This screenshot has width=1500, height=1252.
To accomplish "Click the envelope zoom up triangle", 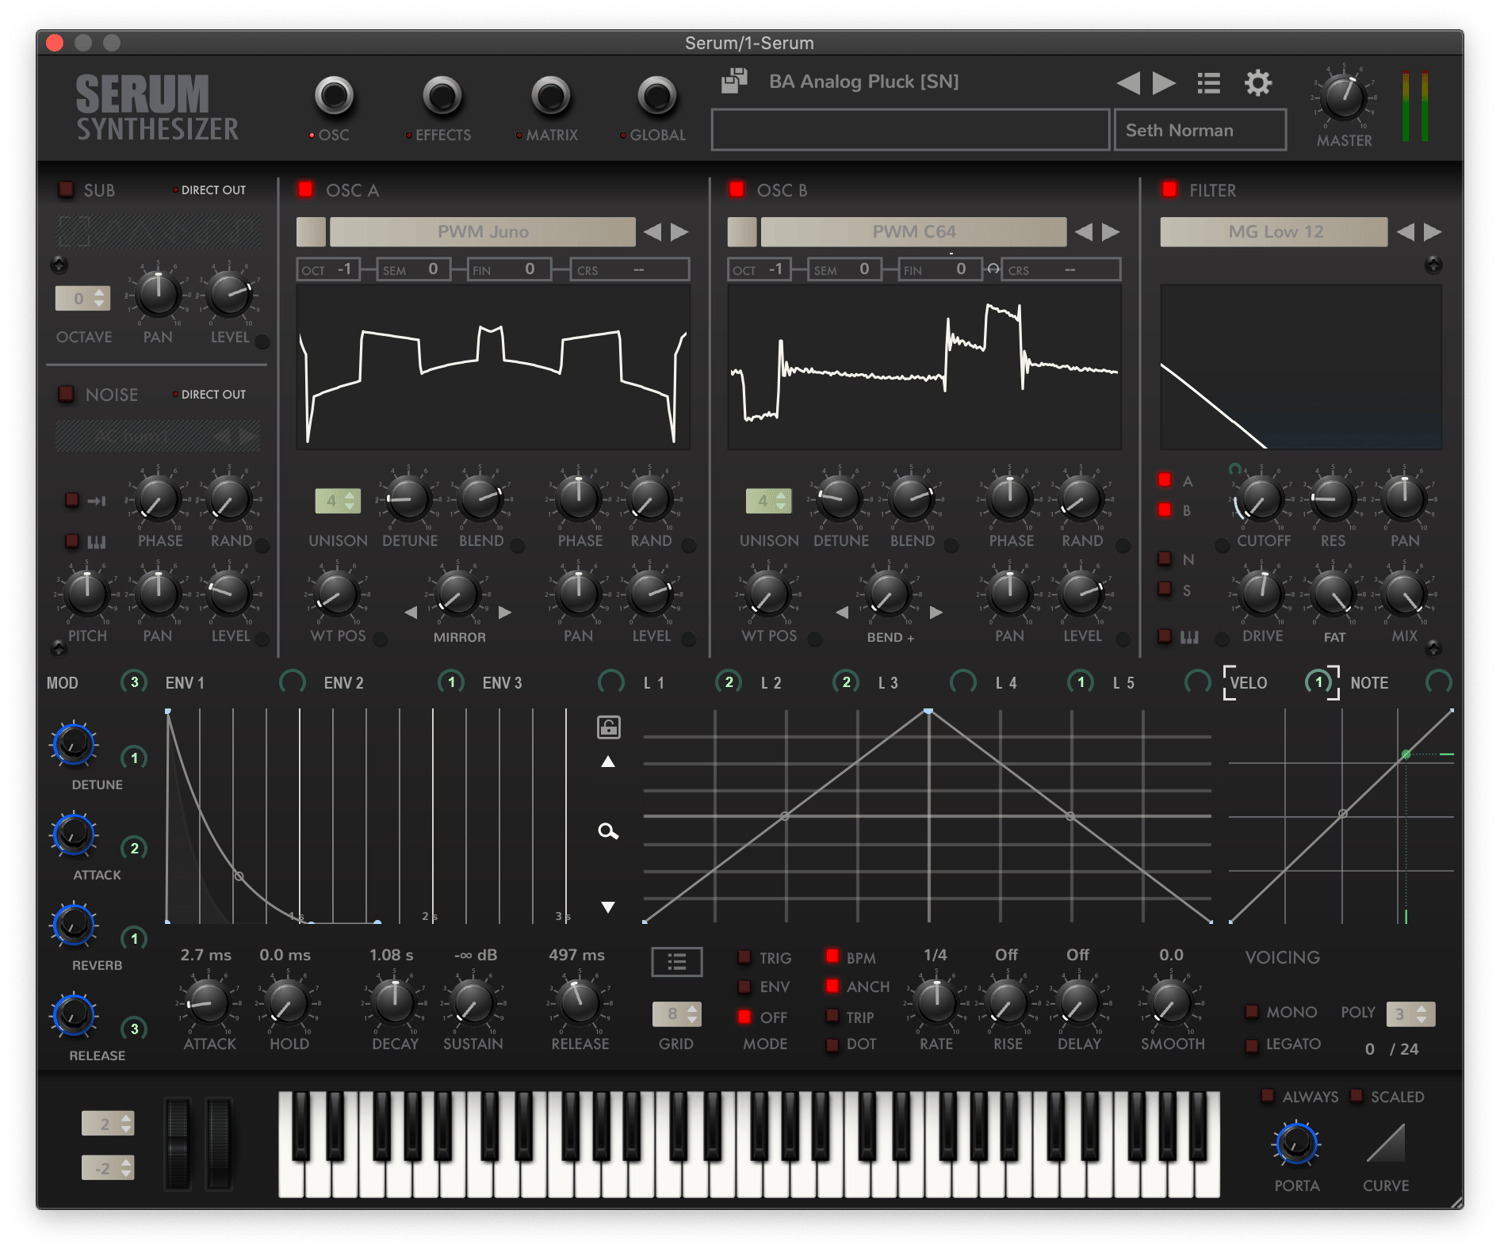I will point(608,762).
